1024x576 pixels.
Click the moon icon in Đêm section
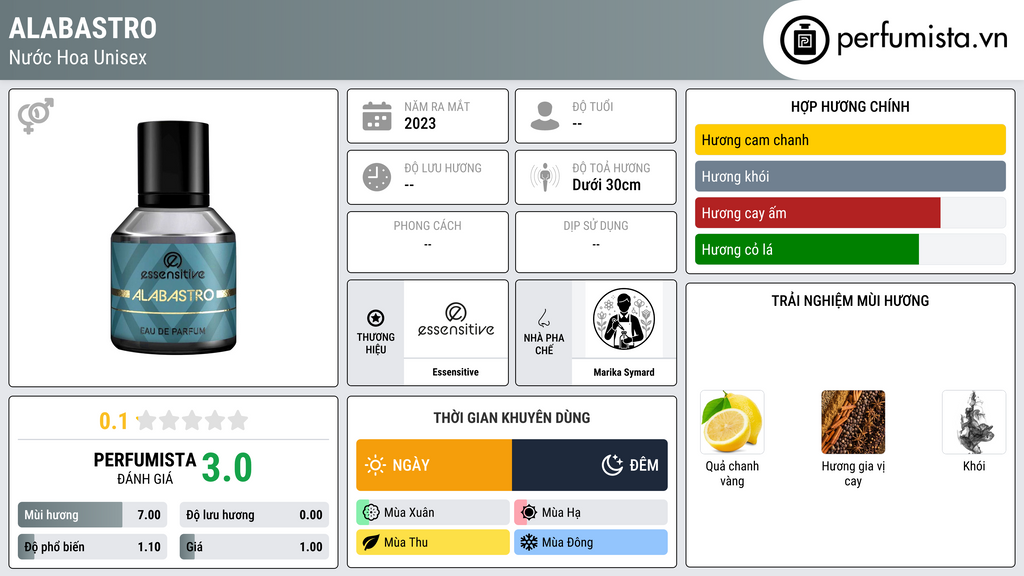tap(612, 465)
